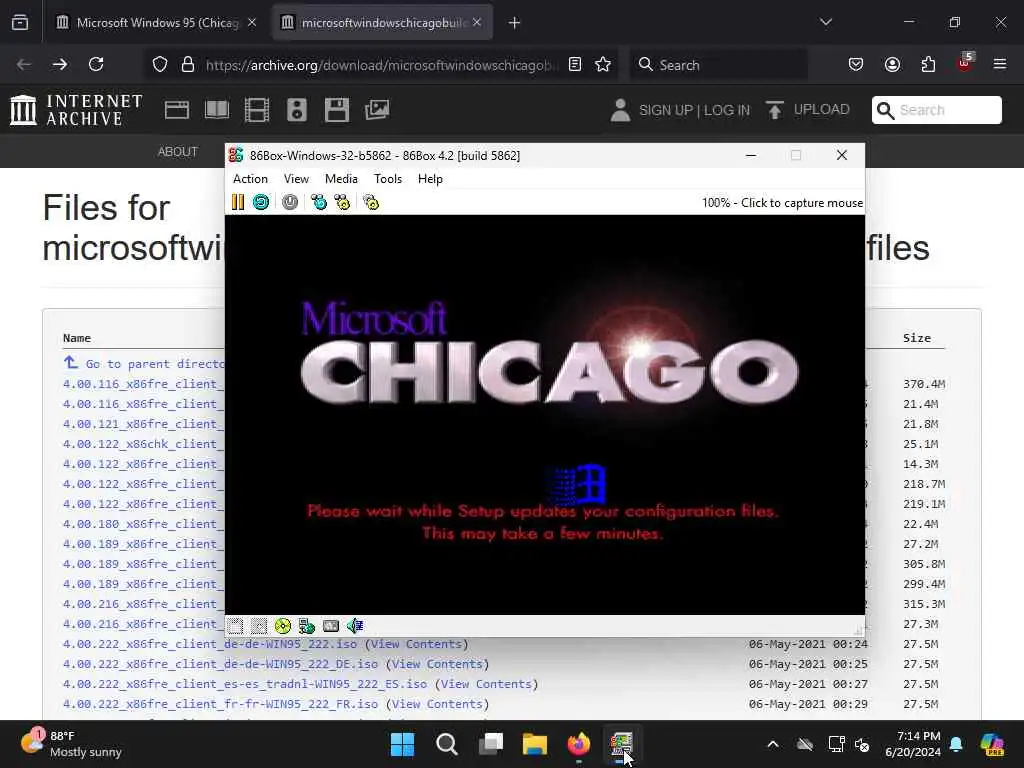This screenshot has height=768, width=1024.
Task: Click the tracking protection shield icon
Action: pos(160,64)
